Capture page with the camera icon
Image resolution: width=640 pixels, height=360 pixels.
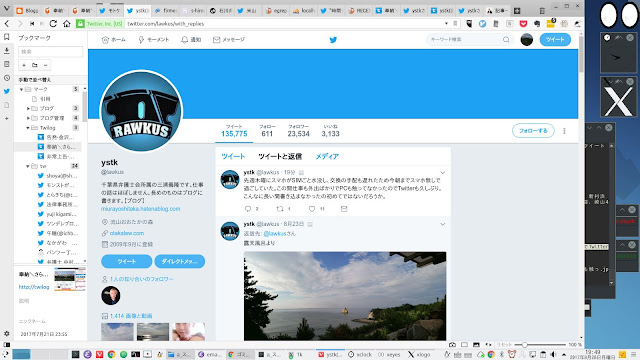[x=452, y=345]
